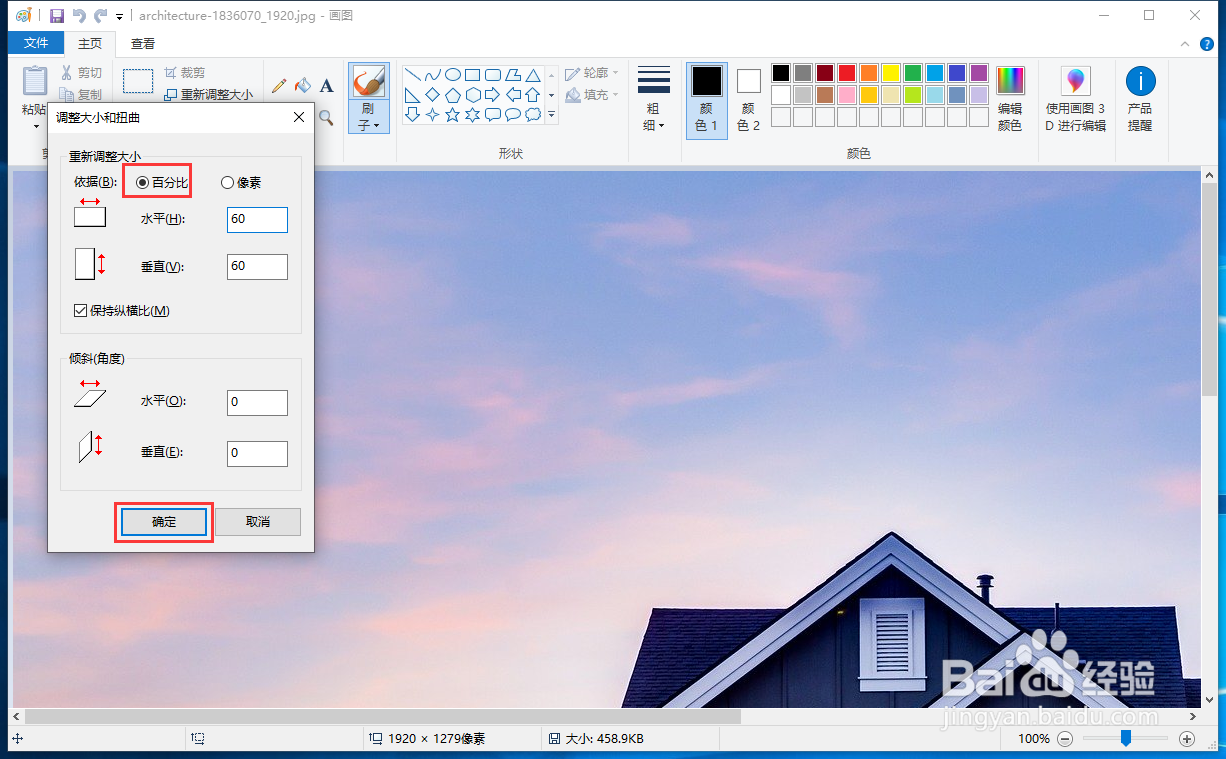Image resolution: width=1226 pixels, height=759 pixels.
Task: Open the 填充 fill dropdown
Action: coord(592,95)
